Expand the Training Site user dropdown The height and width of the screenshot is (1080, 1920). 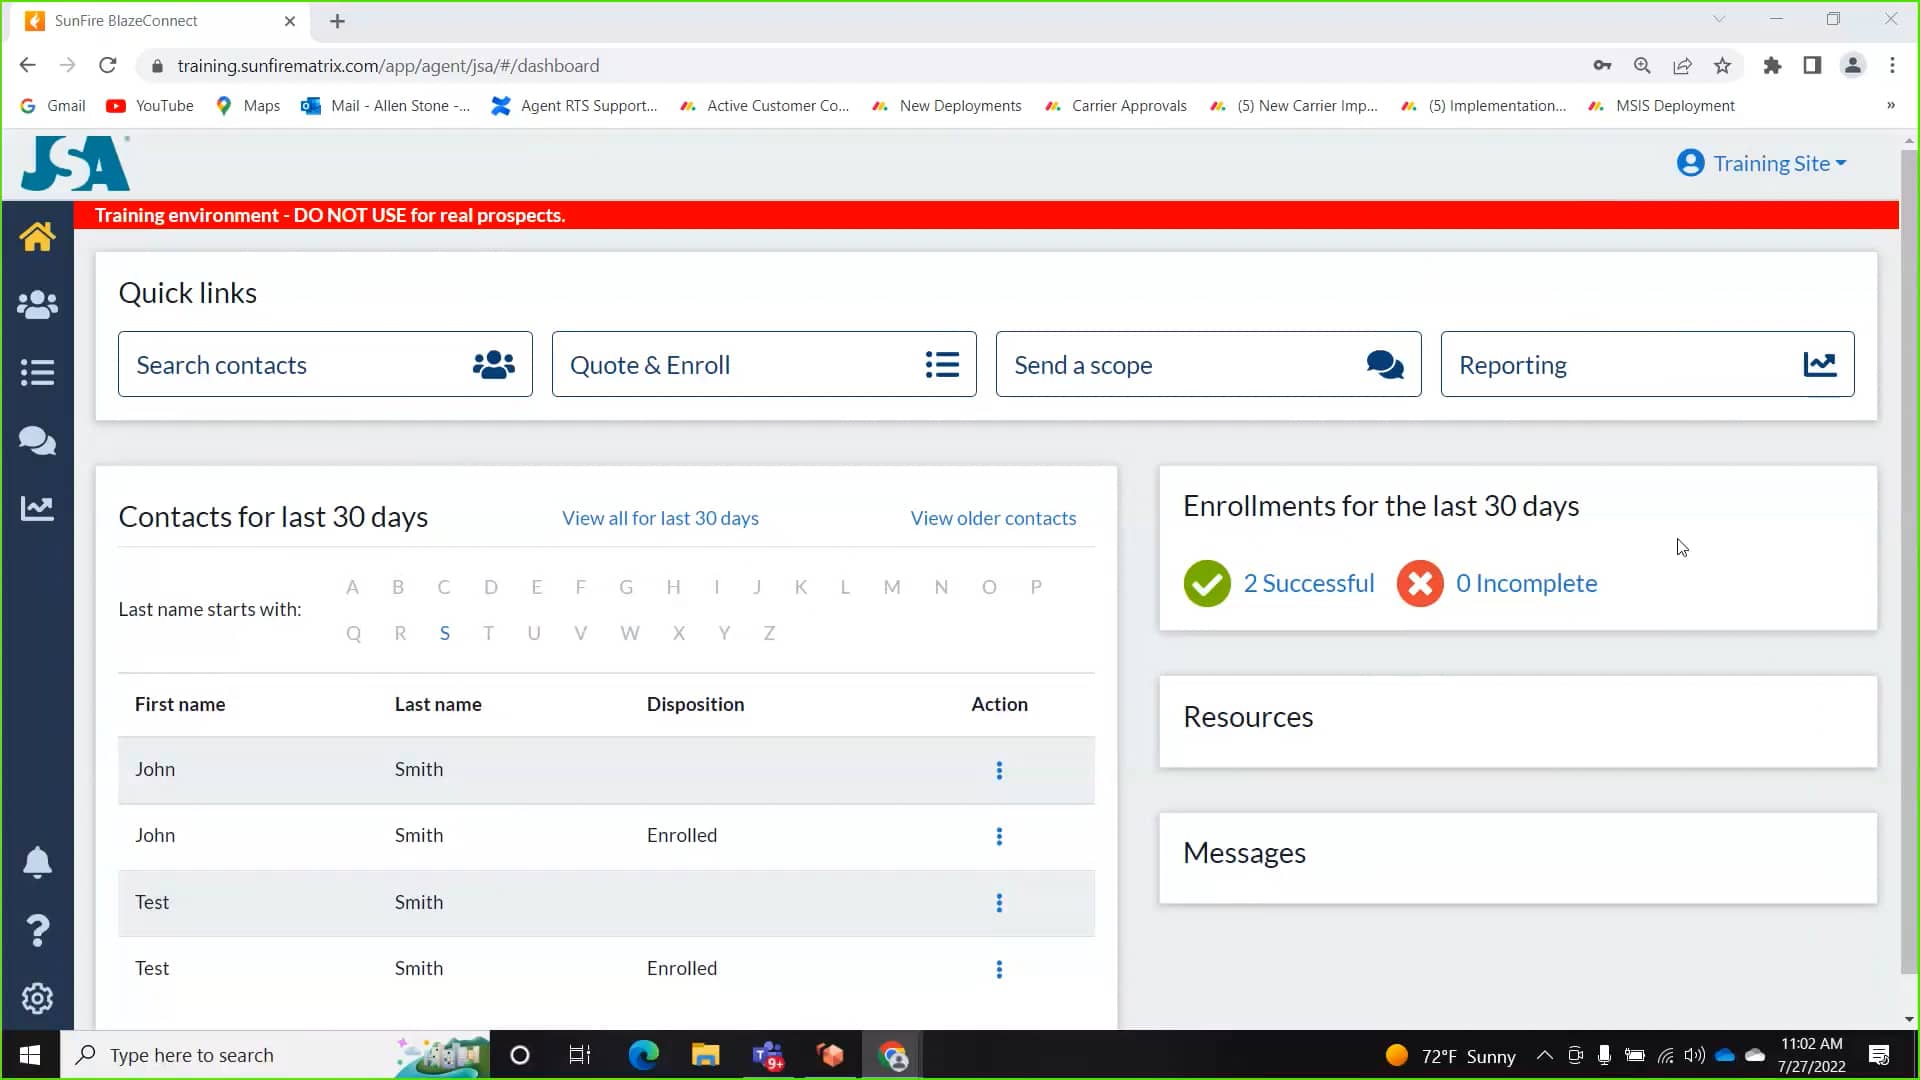click(x=1762, y=163)
